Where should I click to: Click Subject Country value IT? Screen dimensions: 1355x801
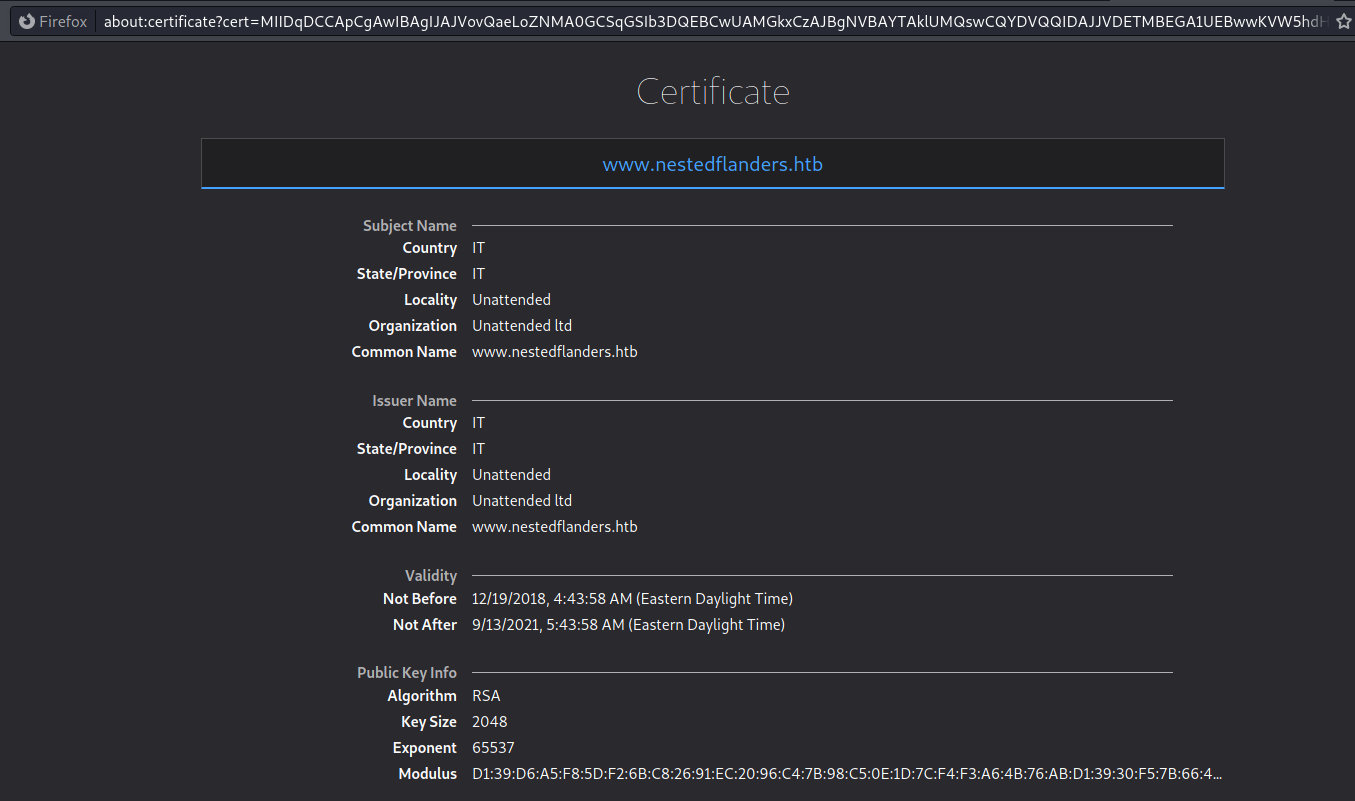tap(478, 248)
